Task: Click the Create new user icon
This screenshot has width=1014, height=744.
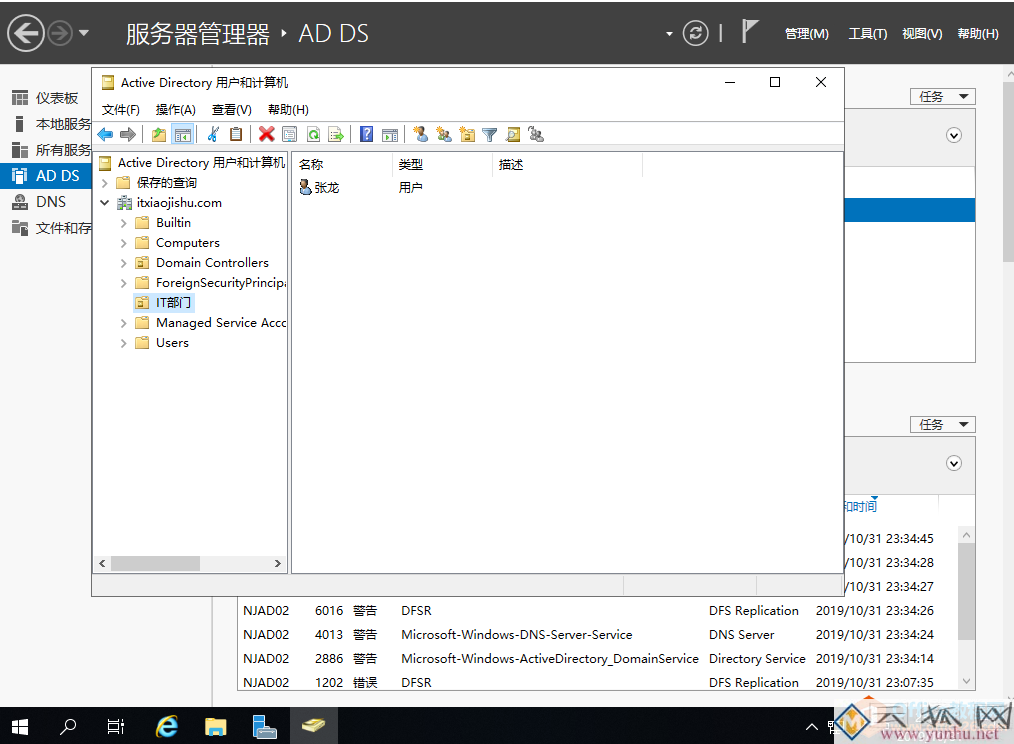Action: pyautogui.click(x=420, y=135)
